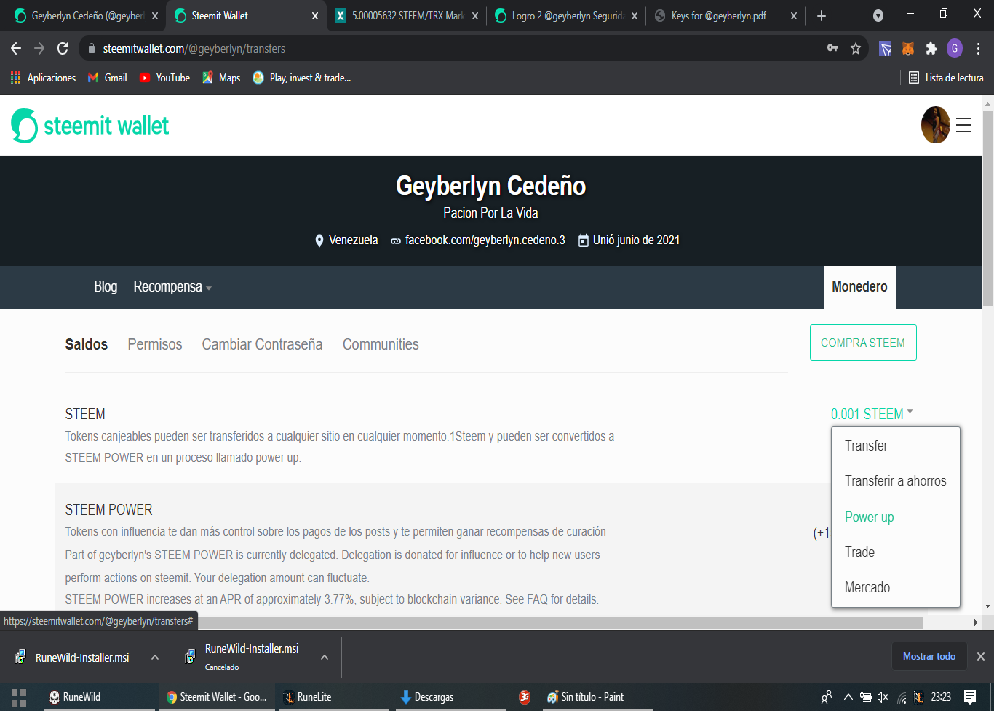
Task: Close the downloads bar
Action: pos(981,657)
